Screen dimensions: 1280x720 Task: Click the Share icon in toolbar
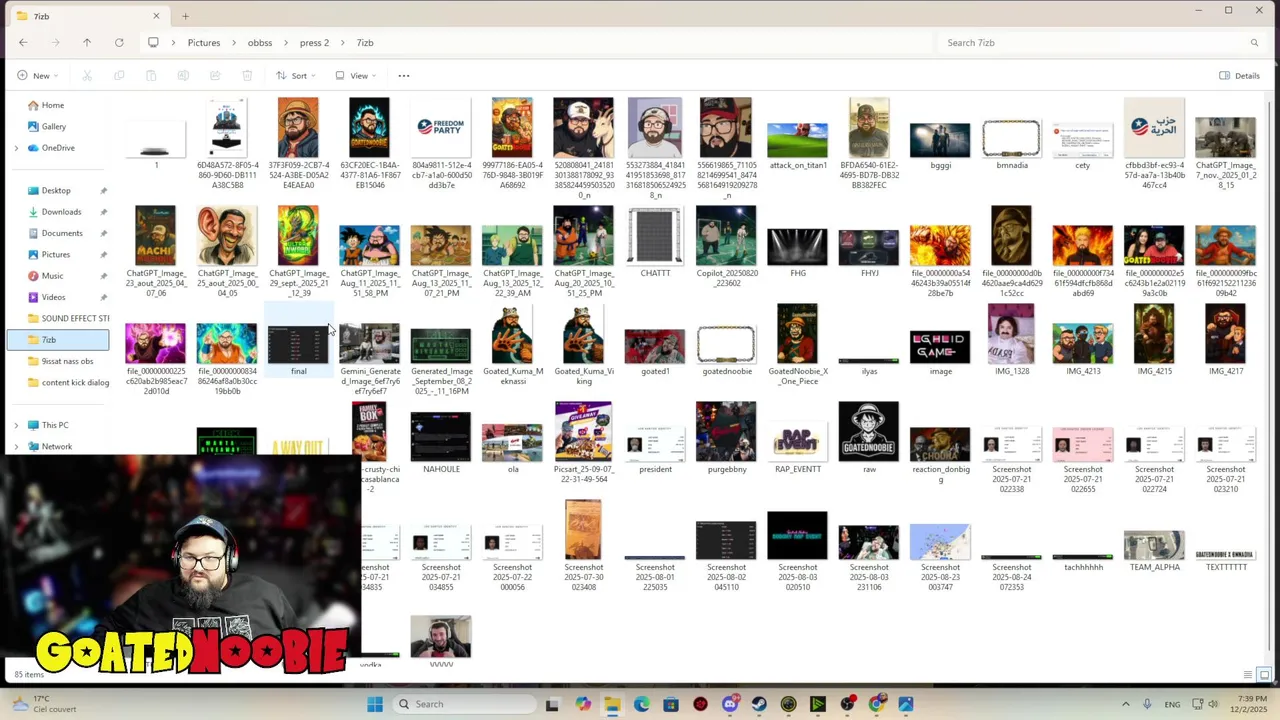click(215, 76)
